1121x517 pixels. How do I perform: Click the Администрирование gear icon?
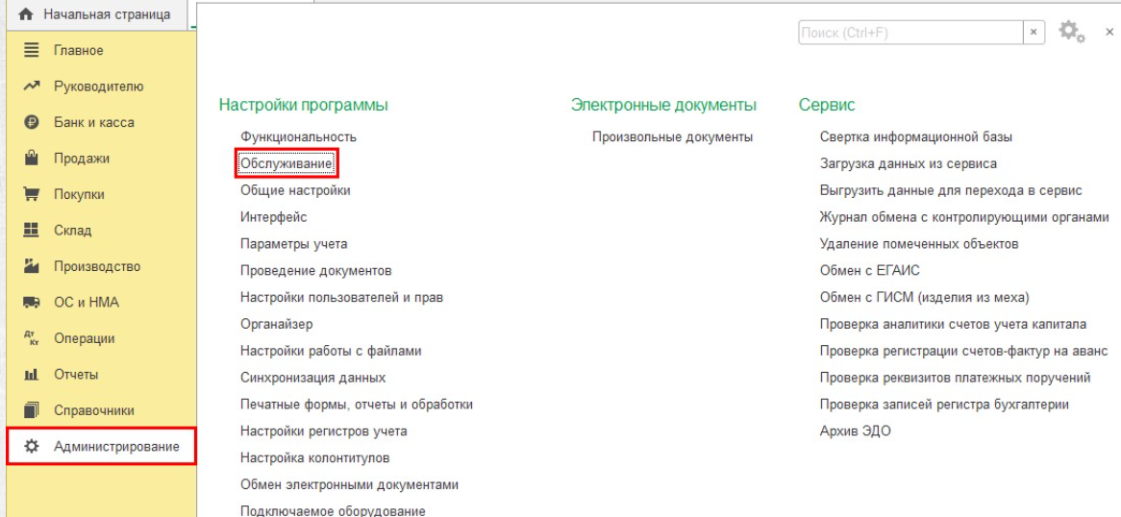pos(31,447)
